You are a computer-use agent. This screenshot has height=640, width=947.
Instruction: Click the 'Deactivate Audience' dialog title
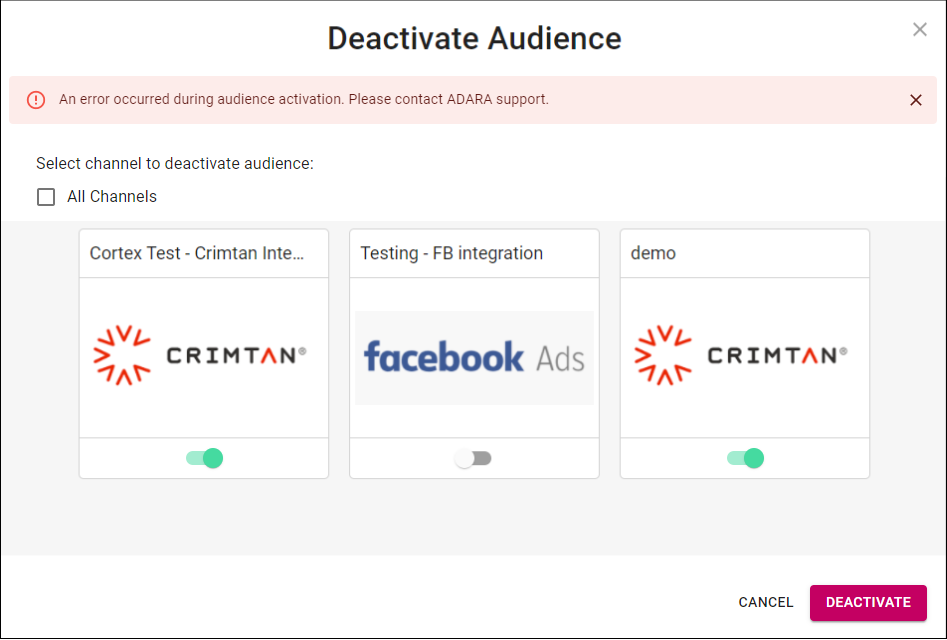(474, 39)
